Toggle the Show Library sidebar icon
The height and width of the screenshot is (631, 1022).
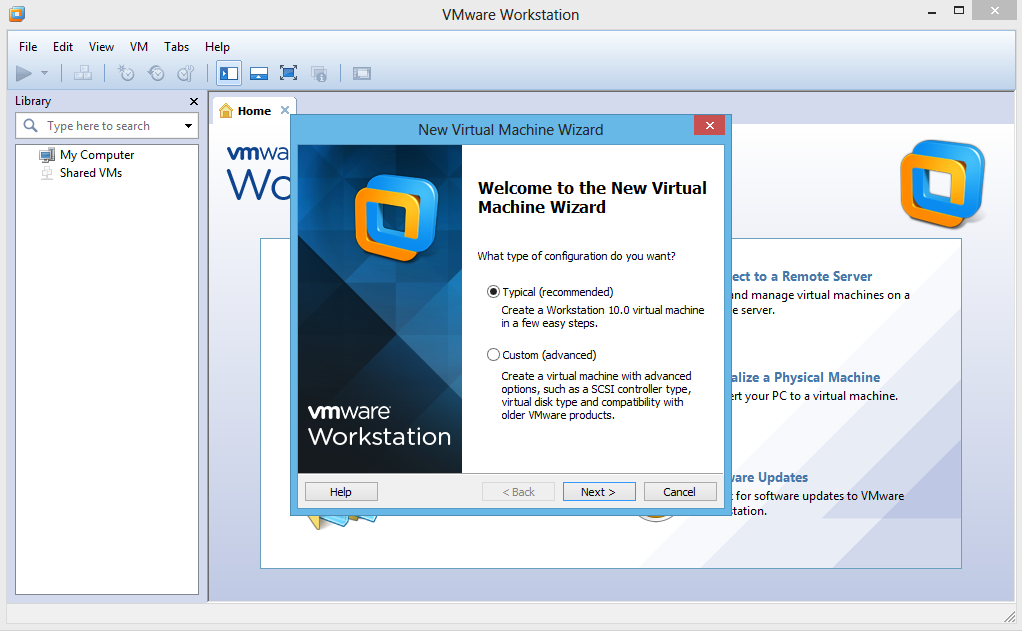[229, 73]
